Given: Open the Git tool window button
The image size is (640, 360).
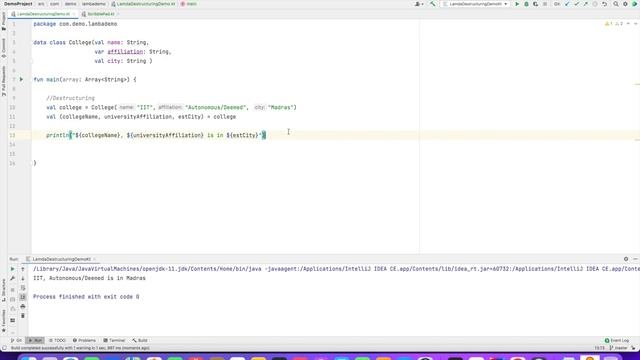Looking at the screenshot, I should [x=17, y=340].
